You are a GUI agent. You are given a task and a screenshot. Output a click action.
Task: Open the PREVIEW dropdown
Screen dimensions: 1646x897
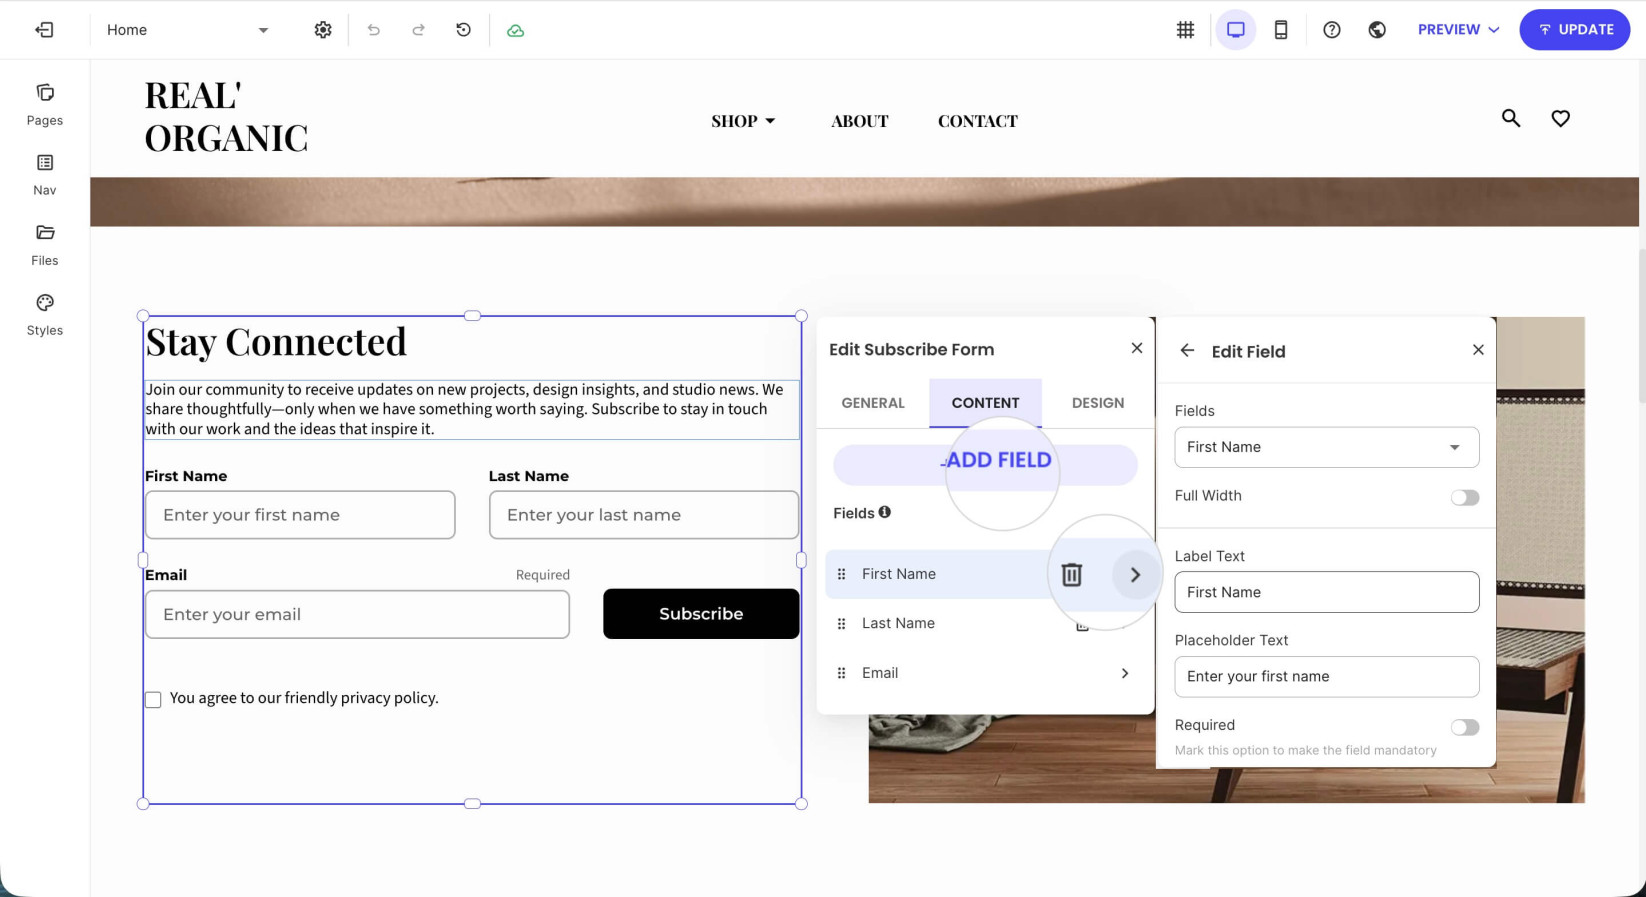point(1458,30)
